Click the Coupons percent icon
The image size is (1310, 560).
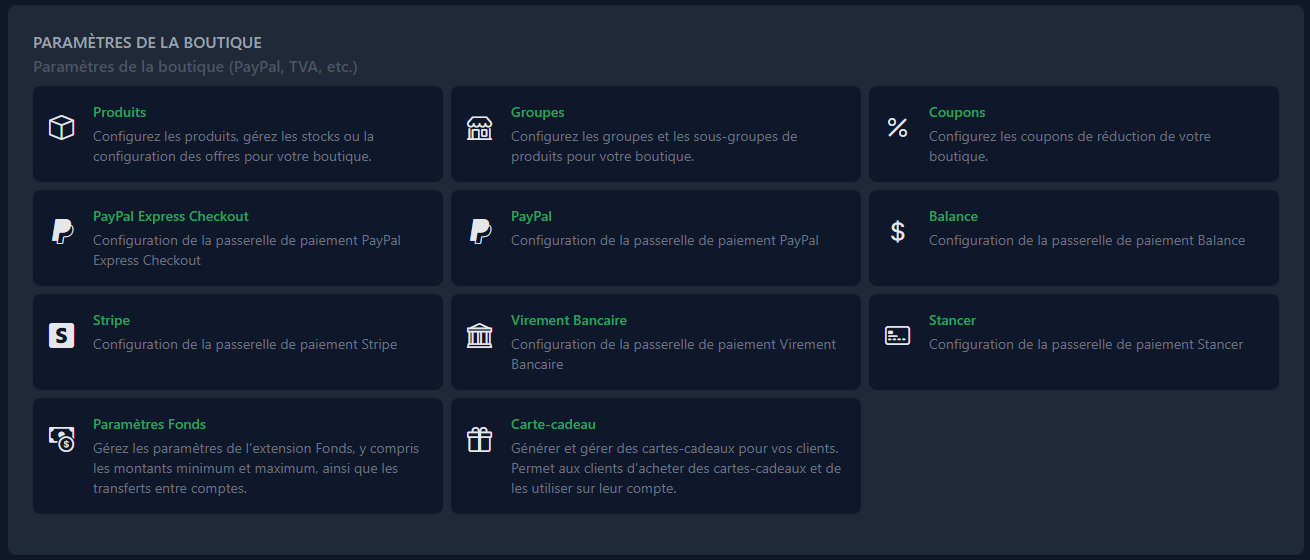tap(898, 128)
